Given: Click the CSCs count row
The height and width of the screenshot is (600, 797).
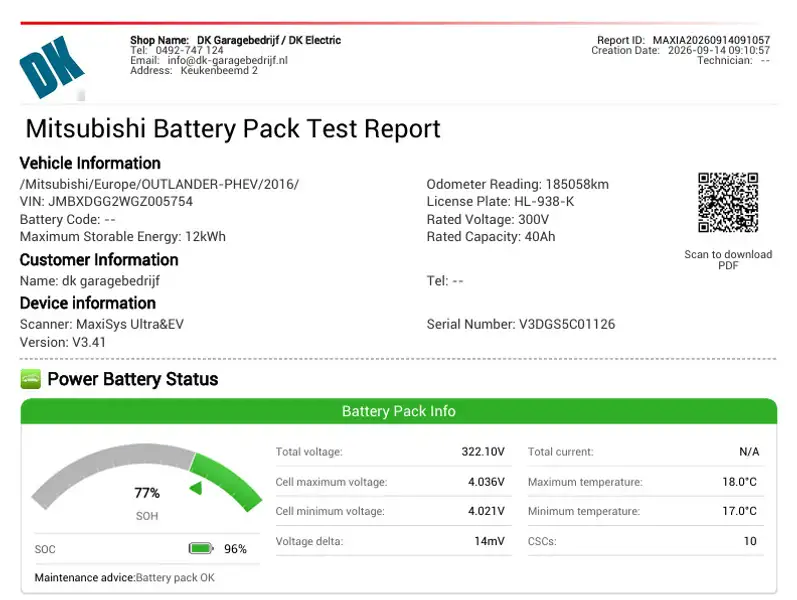Looking at the screenshot, I should click(x=646, y=541).
